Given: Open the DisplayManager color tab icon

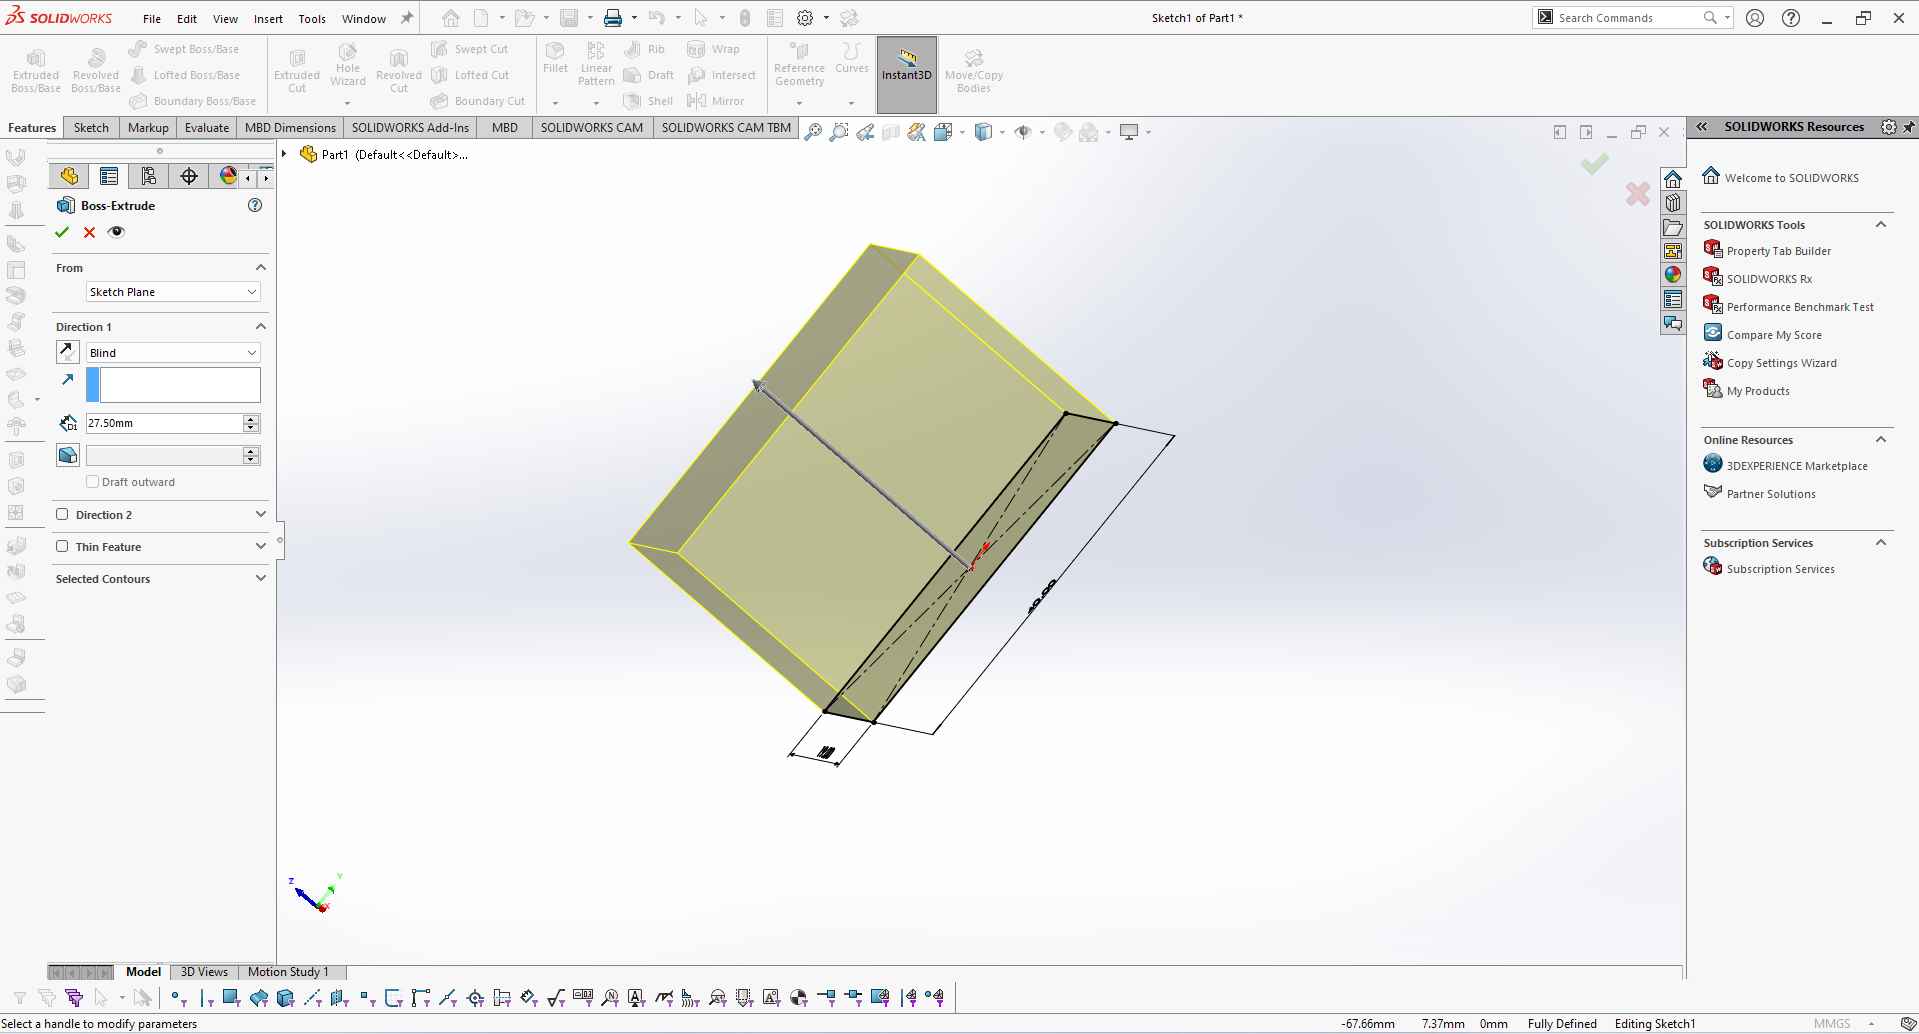Looking at the screenshot, I should (228, 176).
